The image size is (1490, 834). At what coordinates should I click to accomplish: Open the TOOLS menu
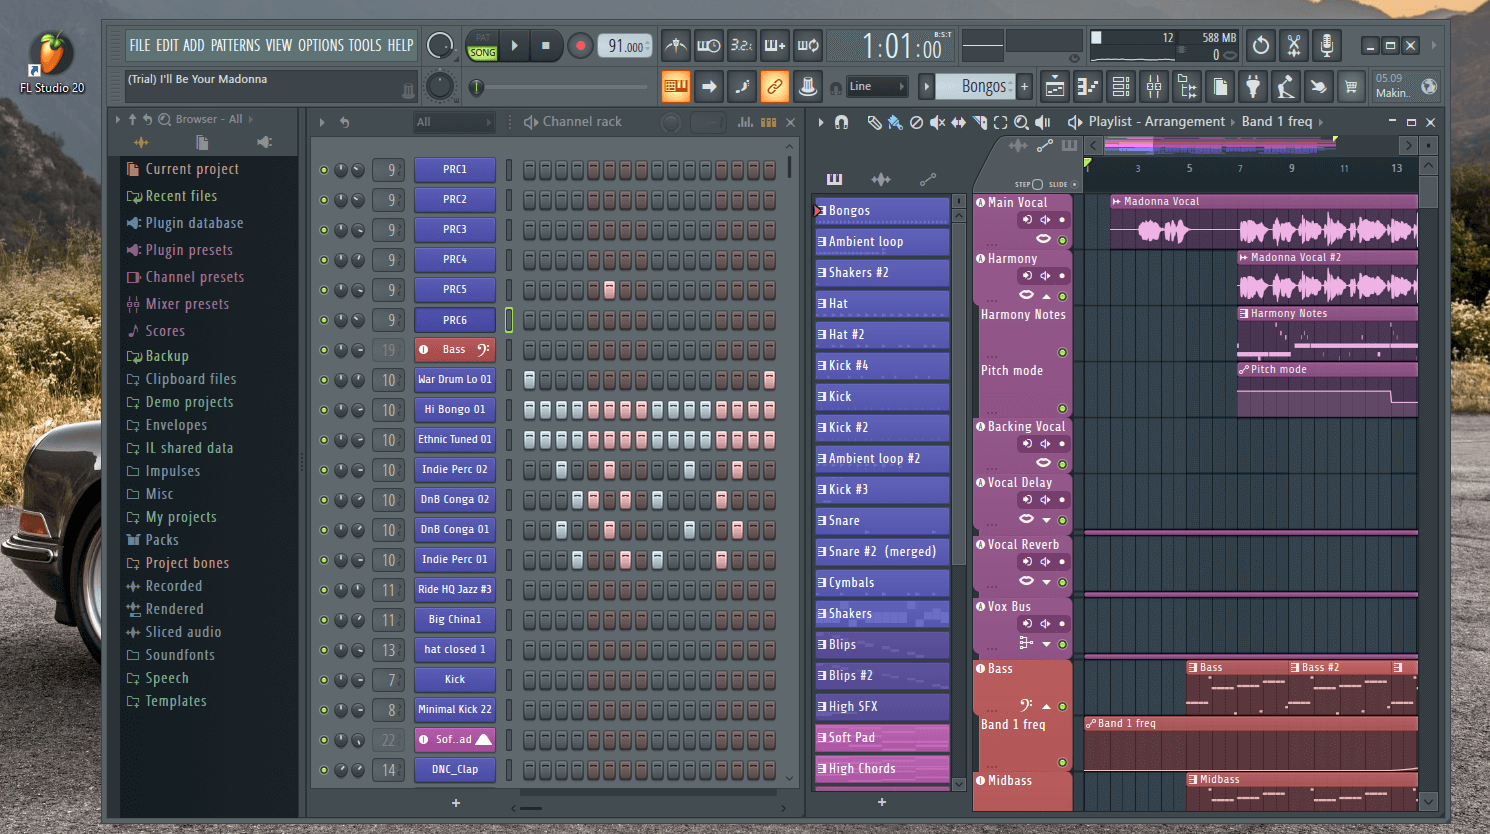[364, 46]
